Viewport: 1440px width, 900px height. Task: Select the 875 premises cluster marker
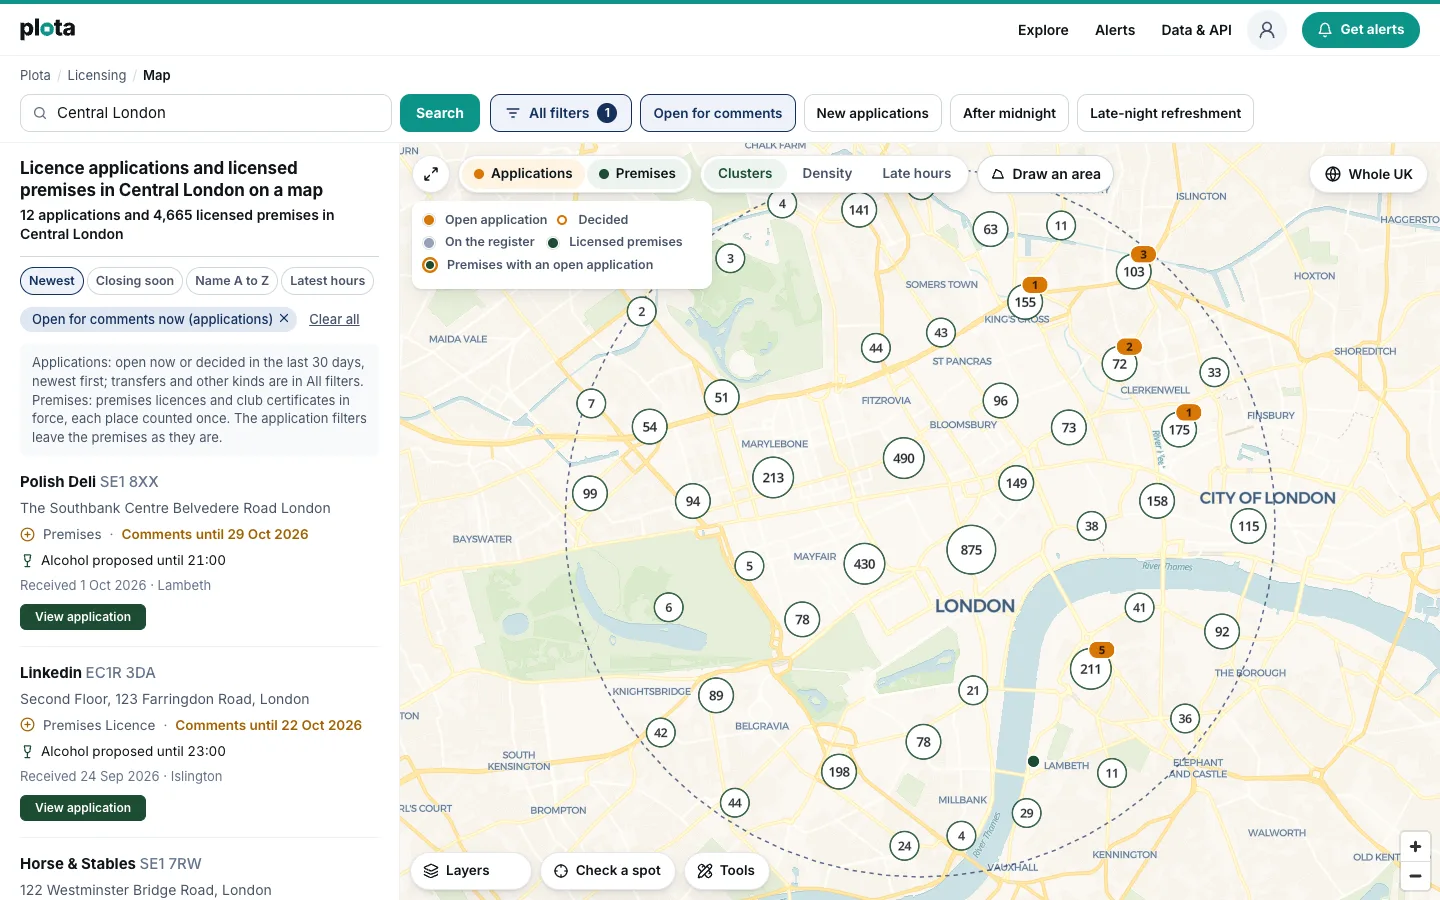tap(971, 550)
